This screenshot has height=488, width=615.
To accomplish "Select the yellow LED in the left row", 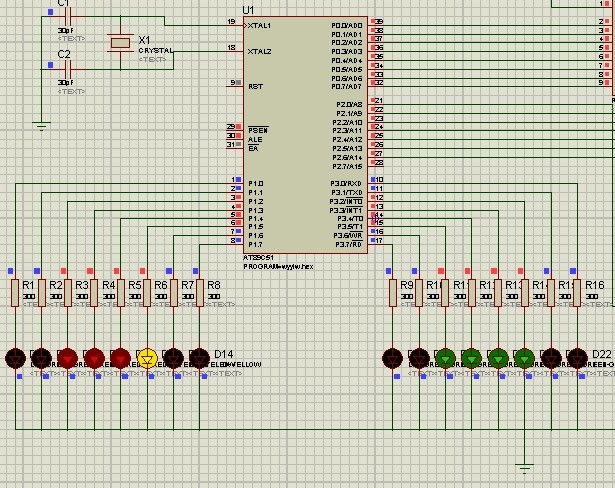I will point(147,357).
